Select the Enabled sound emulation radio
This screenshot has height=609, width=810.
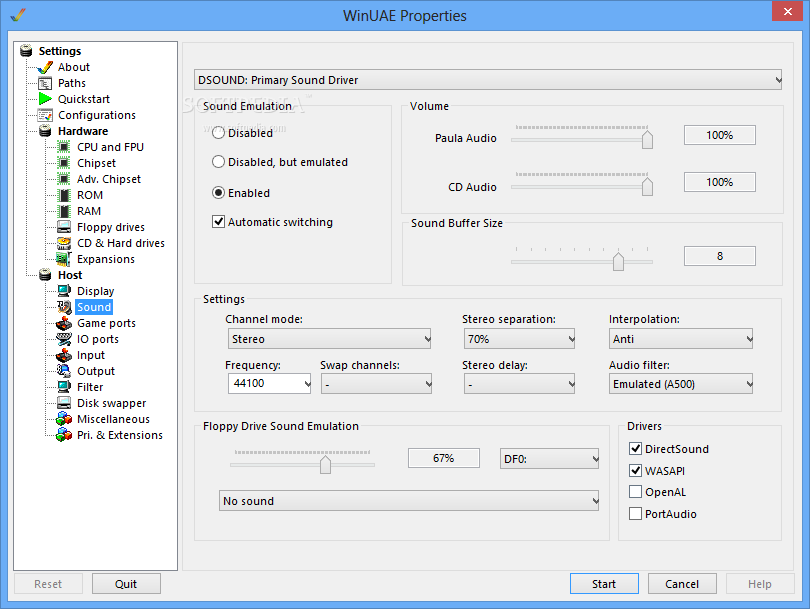click(x=219, y=193)
